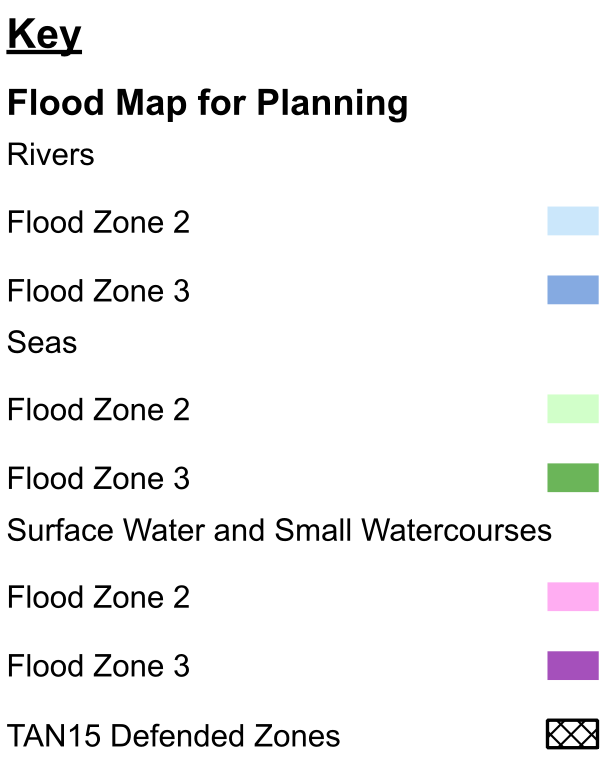Select Flood Zone 2 text under Seas
The image size is (615, 782).
tap(98, 409)
